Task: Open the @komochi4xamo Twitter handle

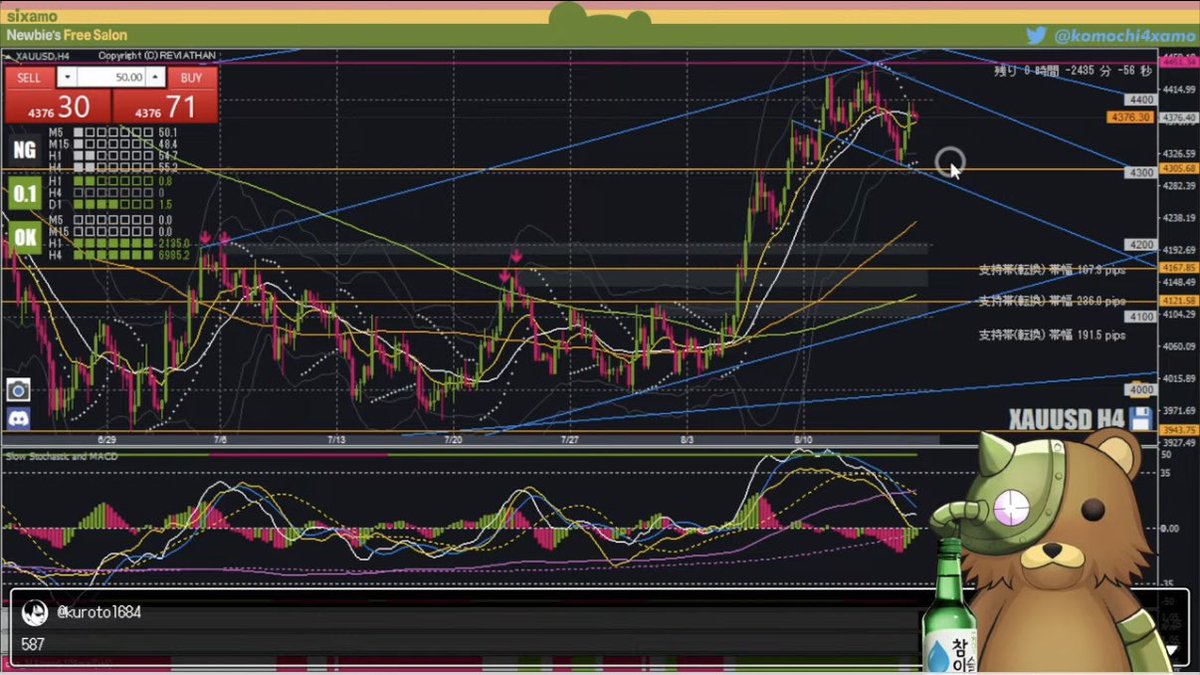Action: 1124,36
